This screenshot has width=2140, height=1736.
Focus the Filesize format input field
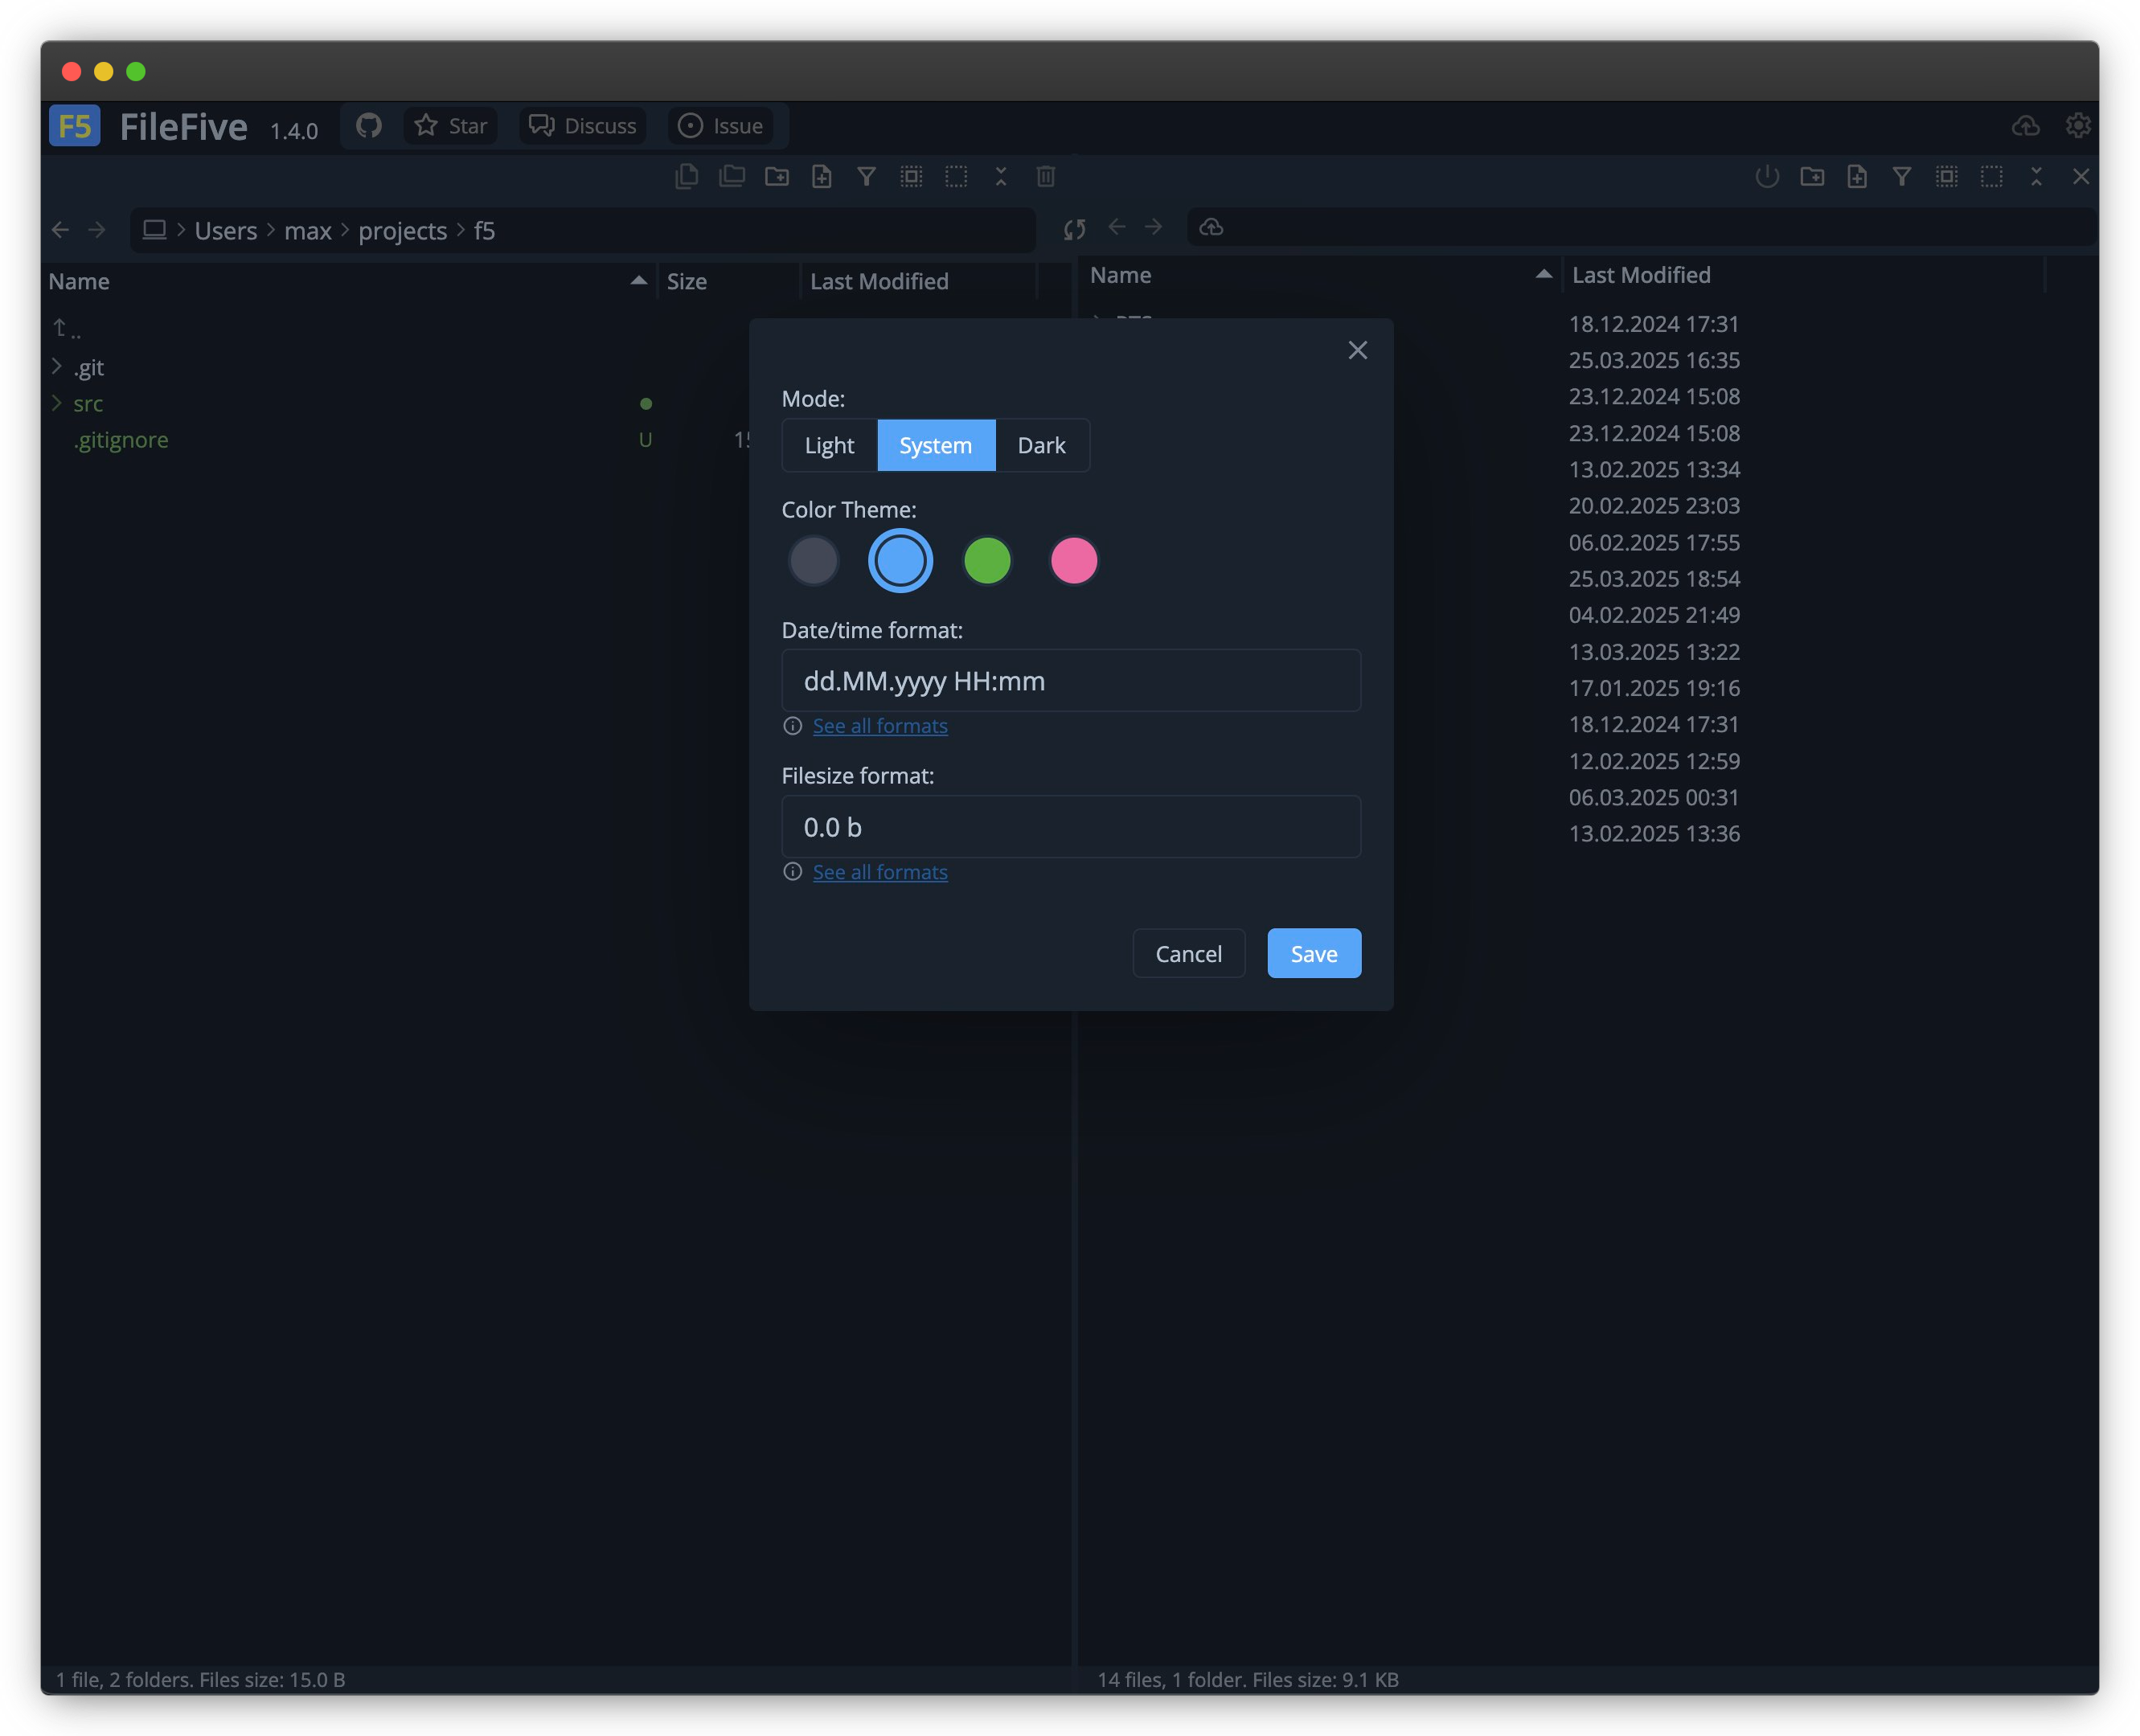click(1071, 827)
